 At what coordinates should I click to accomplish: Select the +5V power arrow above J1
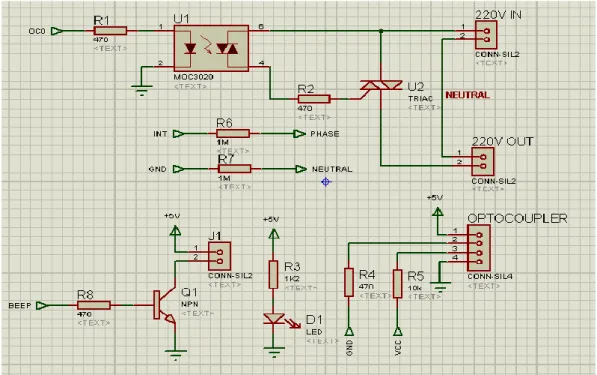(x=175, y=230)
